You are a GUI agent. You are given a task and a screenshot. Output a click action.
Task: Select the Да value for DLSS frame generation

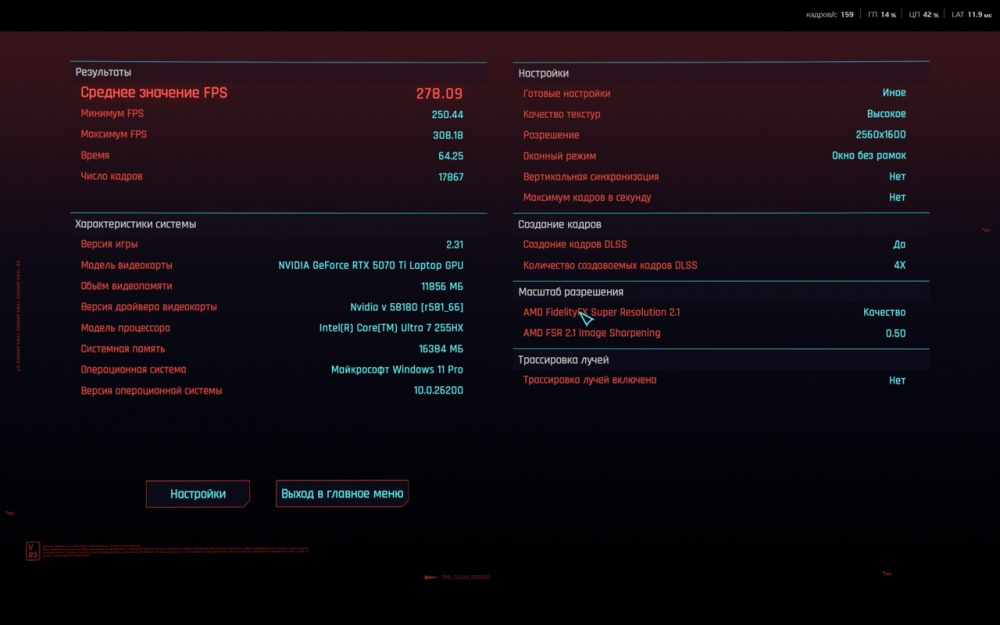899,245
